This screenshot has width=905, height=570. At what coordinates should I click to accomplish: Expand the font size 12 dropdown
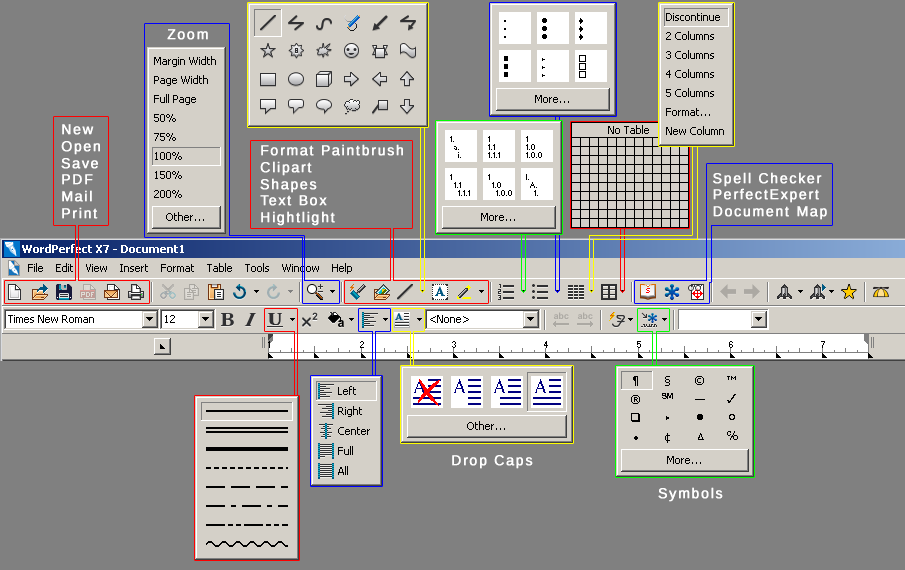point(206,320)
